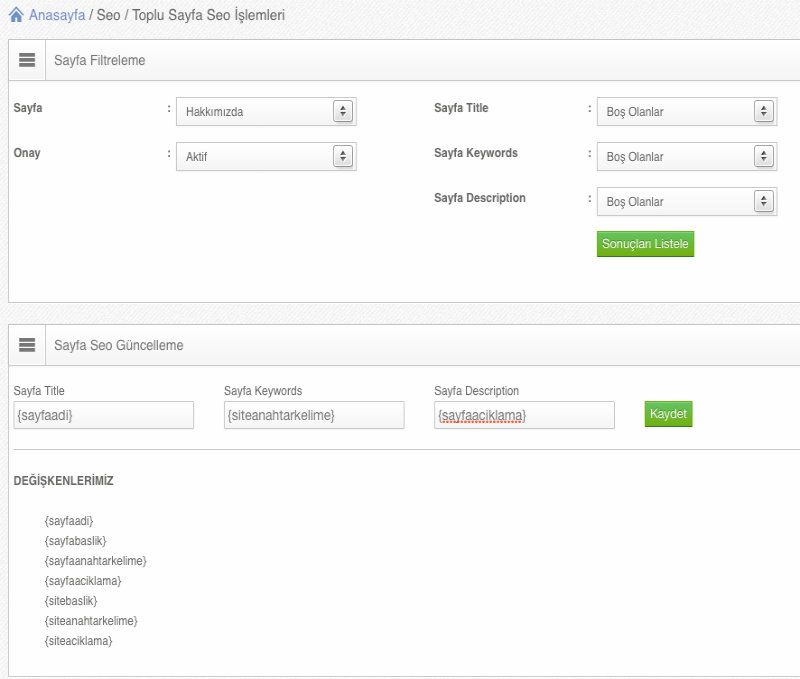This screenshot has width=800, height=679.
Task: Click the Sayfa Seo Güncelleme panel menu icon
Action: [27, 345]
